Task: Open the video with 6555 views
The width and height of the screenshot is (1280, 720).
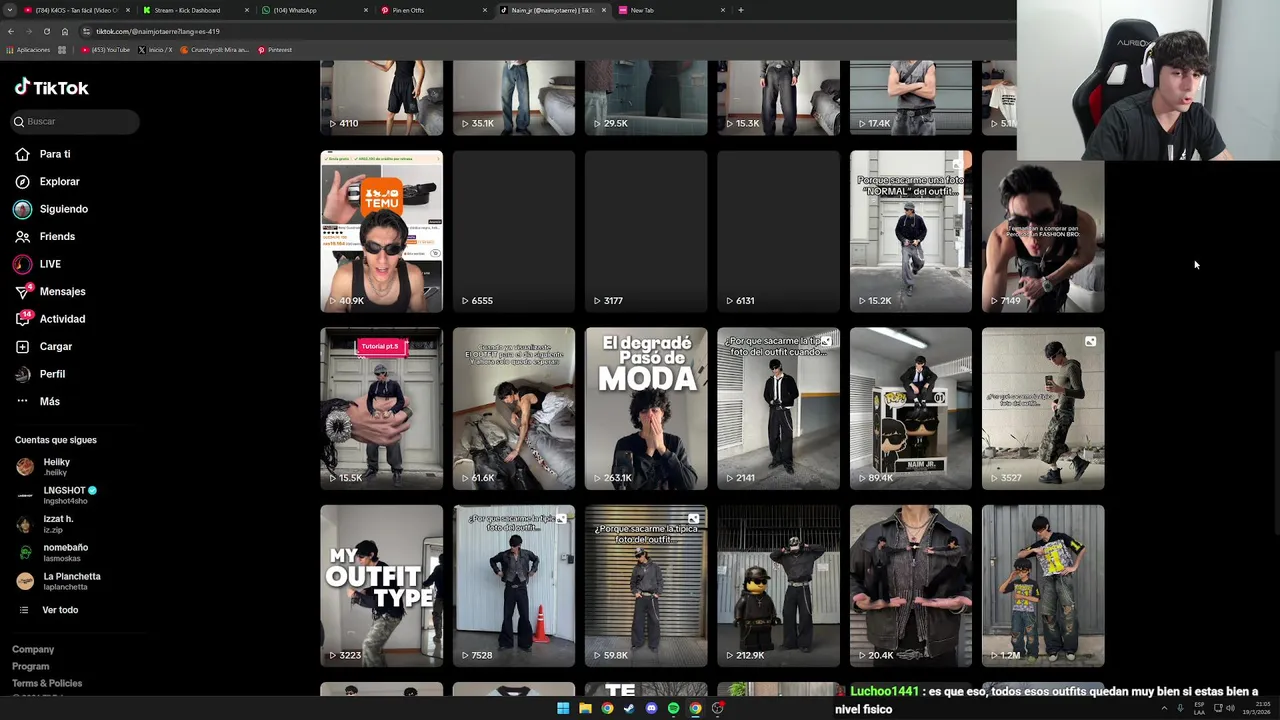Action: click(x=513, y=231)
